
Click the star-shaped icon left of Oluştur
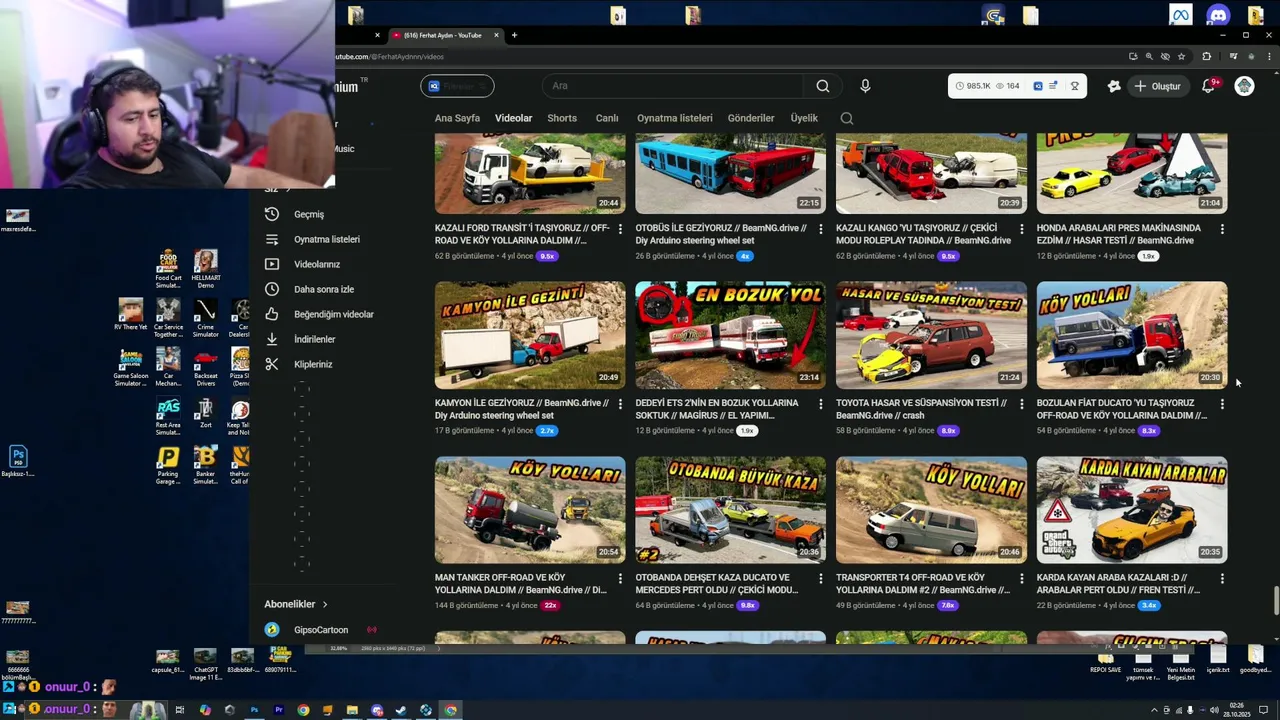(x=1114, y=86)
